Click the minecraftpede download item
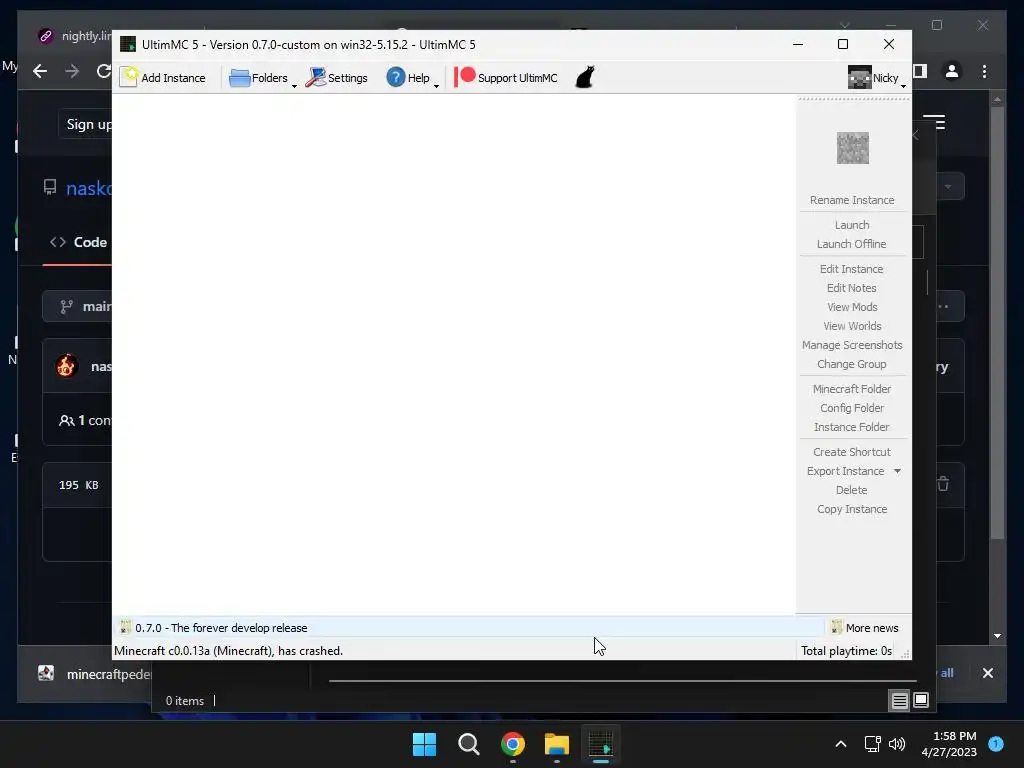The image size is (1024, 768). point(95,673)
